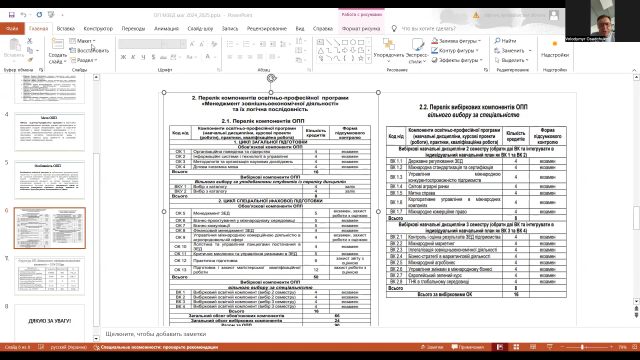
Task: Select the slide 7 thumbnail
Action: click(50, 276)
